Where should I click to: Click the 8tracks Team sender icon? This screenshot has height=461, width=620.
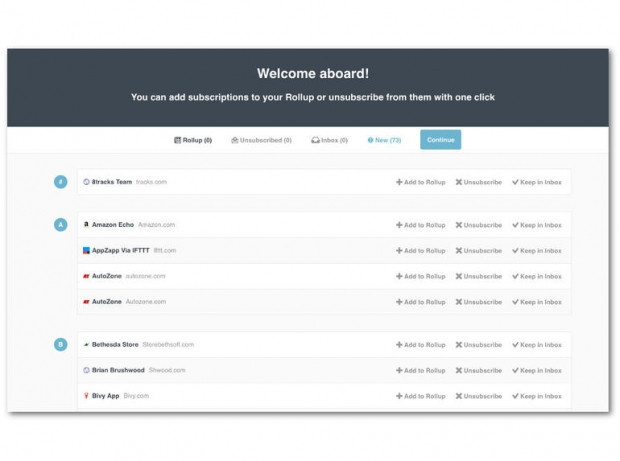(x=86, y=182)
